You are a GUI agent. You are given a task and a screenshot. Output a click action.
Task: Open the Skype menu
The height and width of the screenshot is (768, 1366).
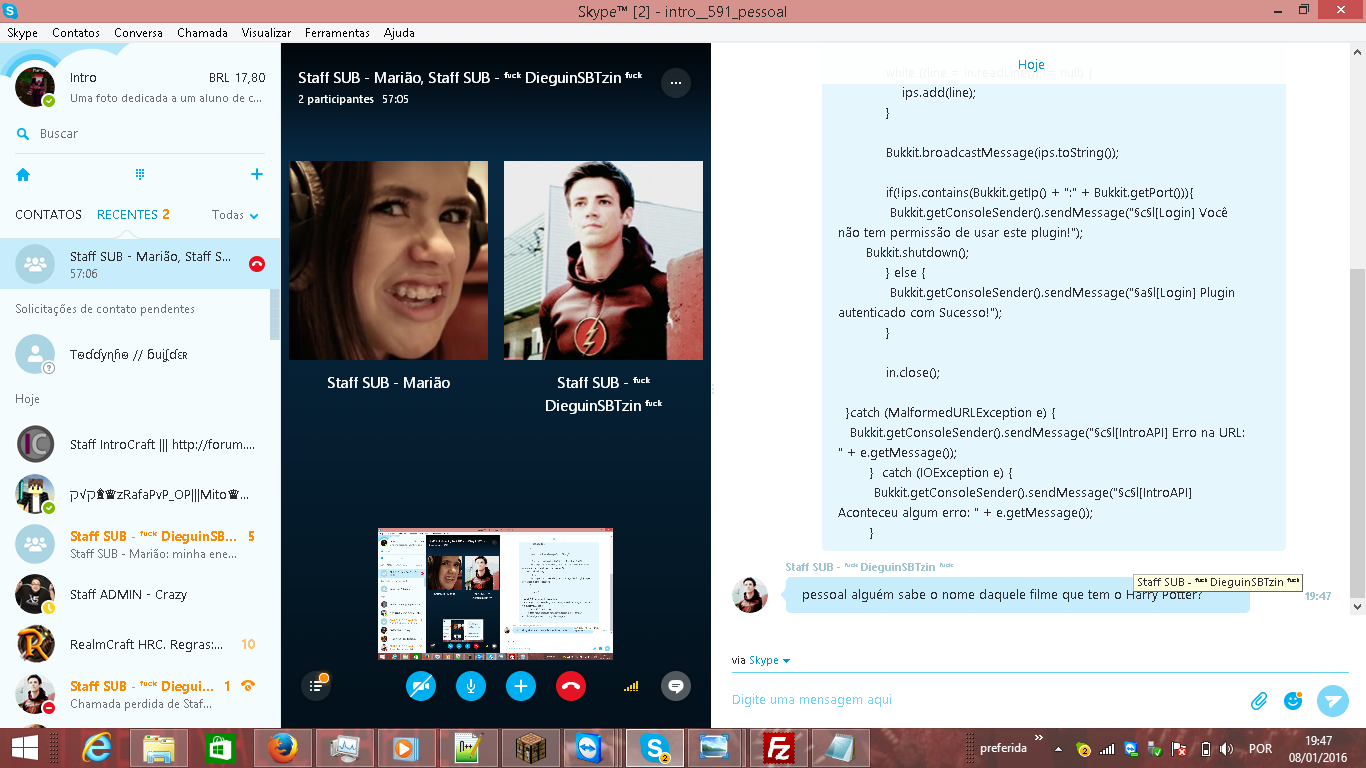coord(23,33)
